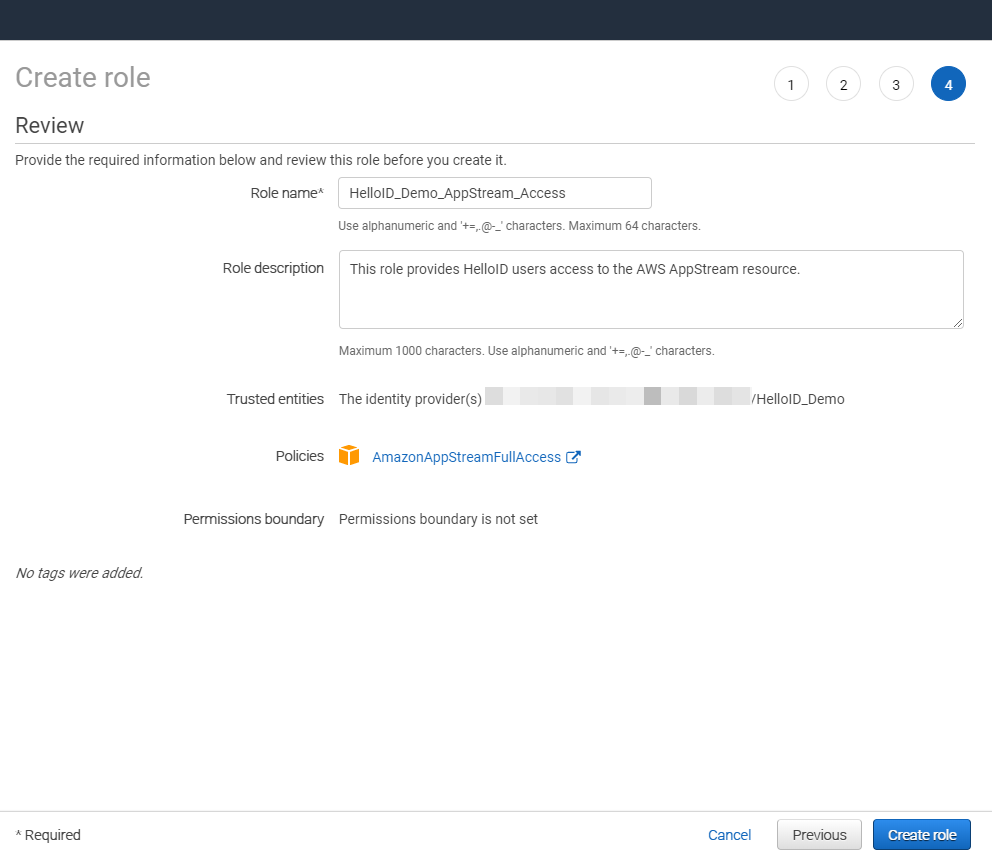
Task: Open the policy's external link icon
Action: tap(573, 457)
